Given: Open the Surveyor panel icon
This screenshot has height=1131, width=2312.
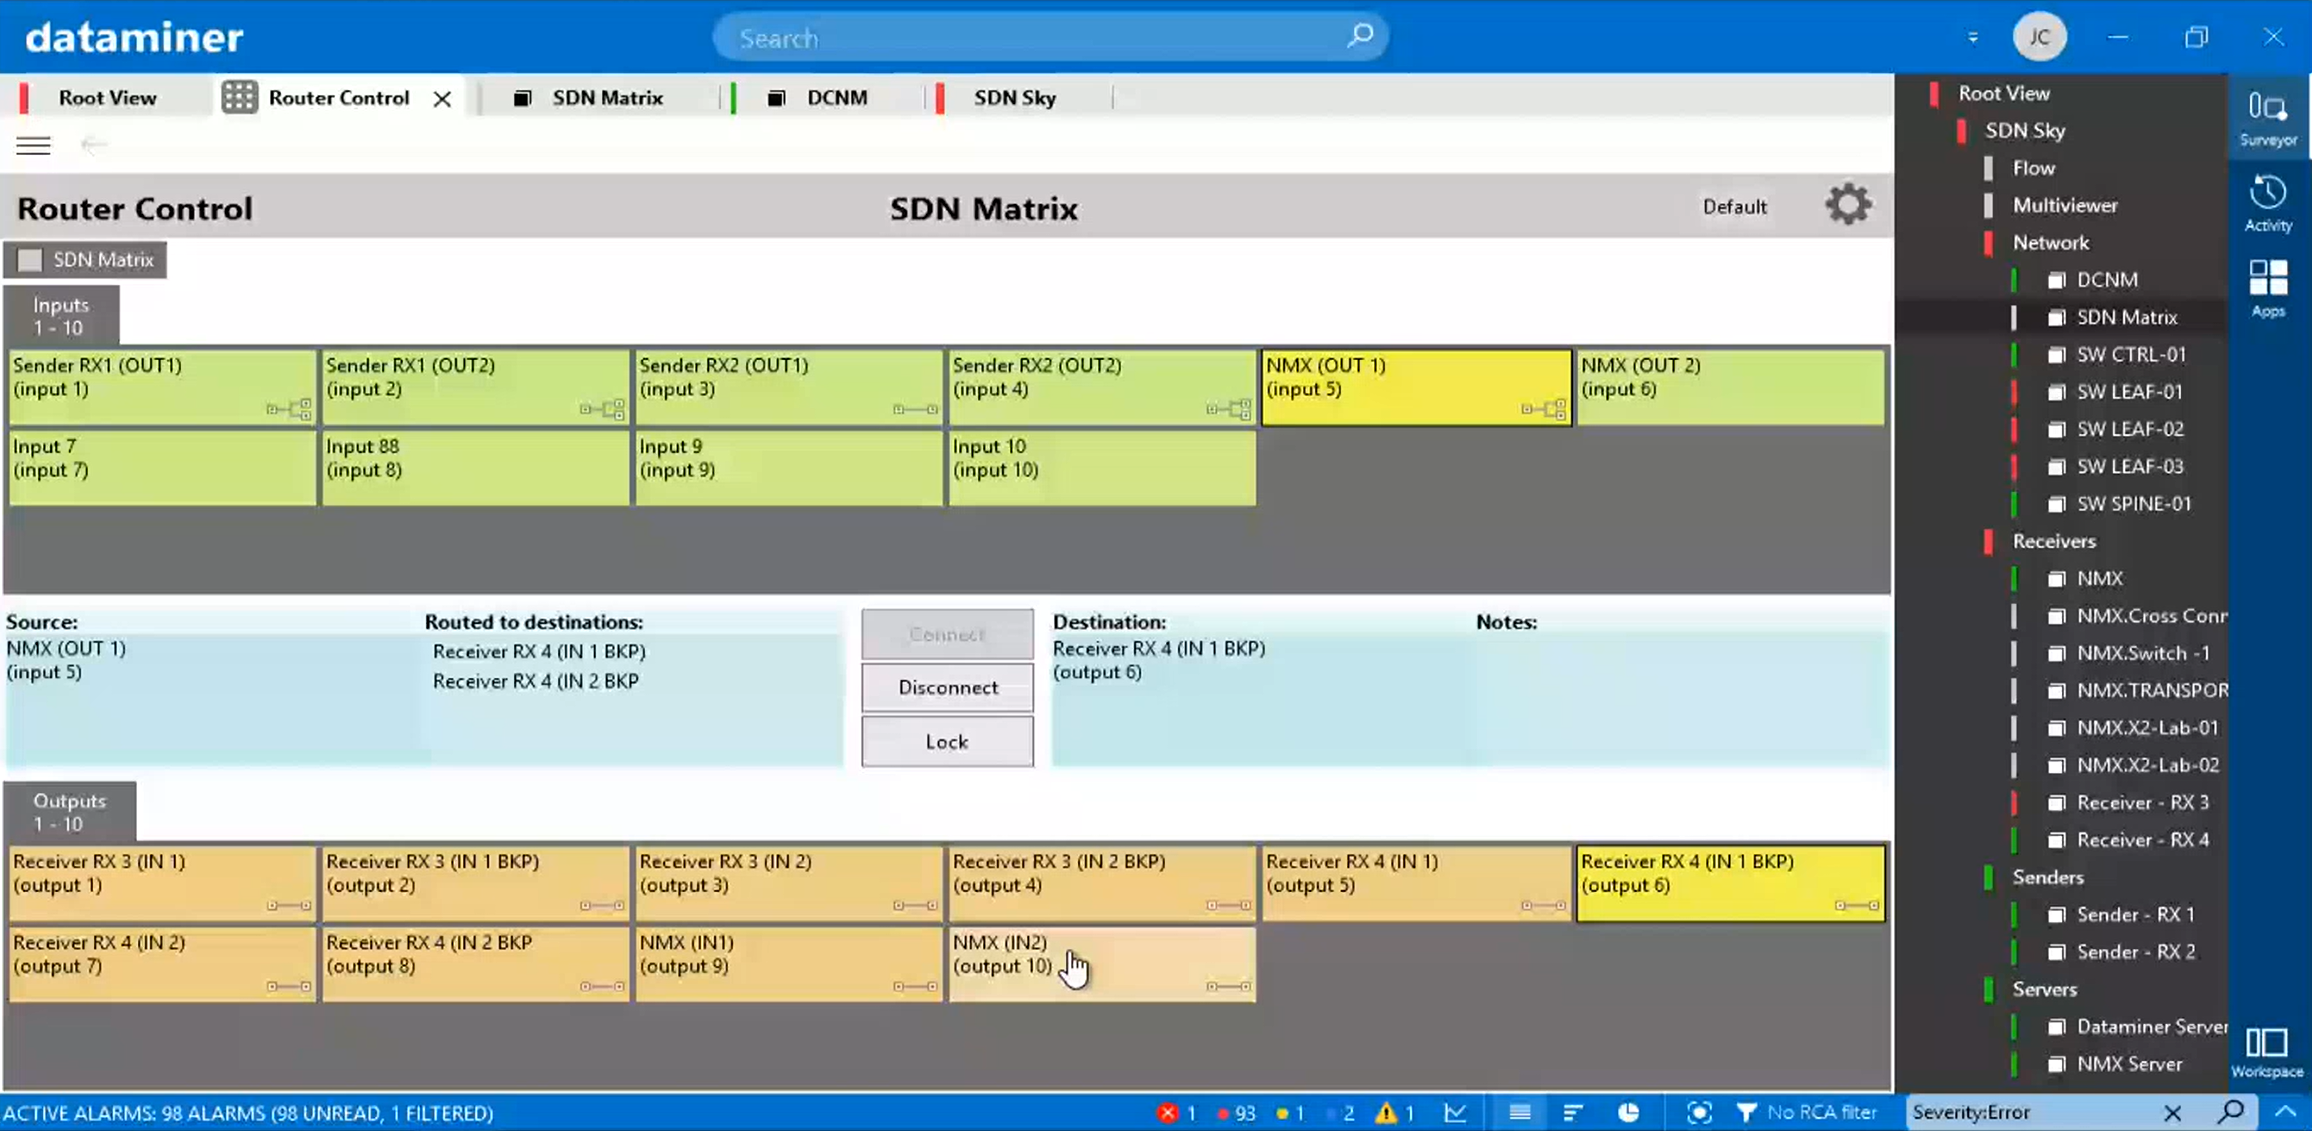Looking at the screenshot, I should [2268, 117].
